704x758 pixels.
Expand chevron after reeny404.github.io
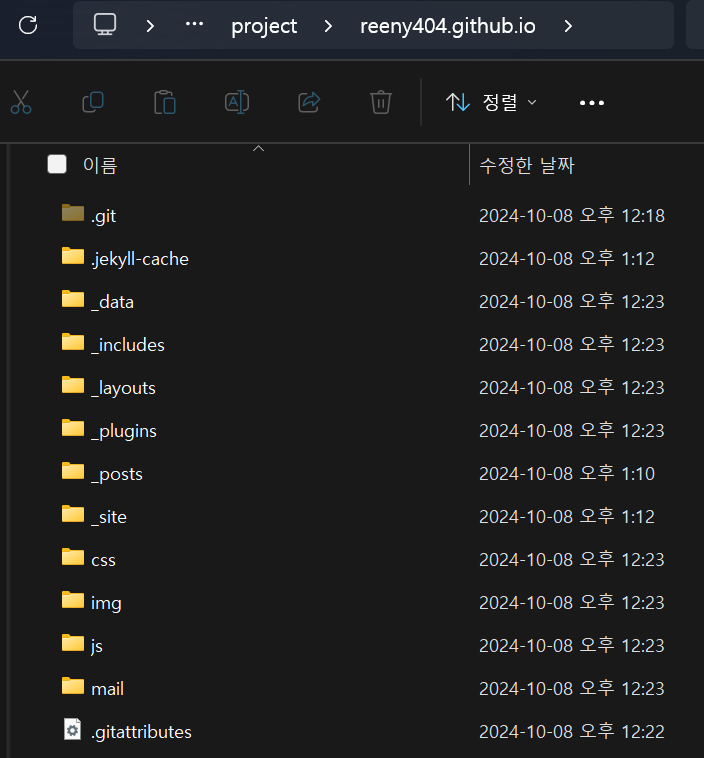[568, 26]
